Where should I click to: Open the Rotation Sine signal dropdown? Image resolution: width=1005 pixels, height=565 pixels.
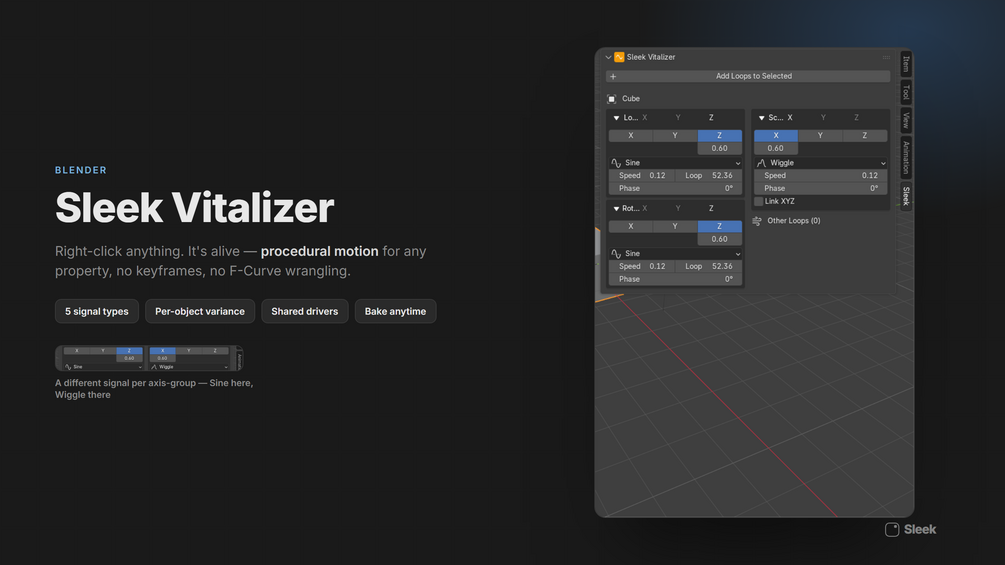tap(676, 254)
